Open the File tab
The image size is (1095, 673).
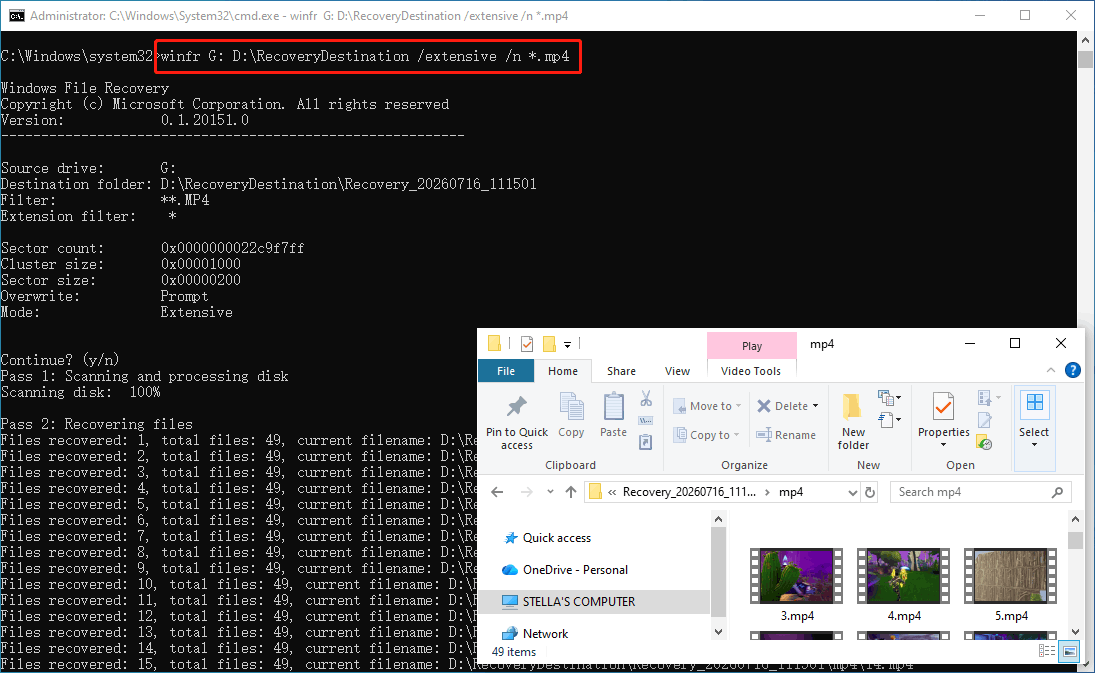click(x=506, y=371)
